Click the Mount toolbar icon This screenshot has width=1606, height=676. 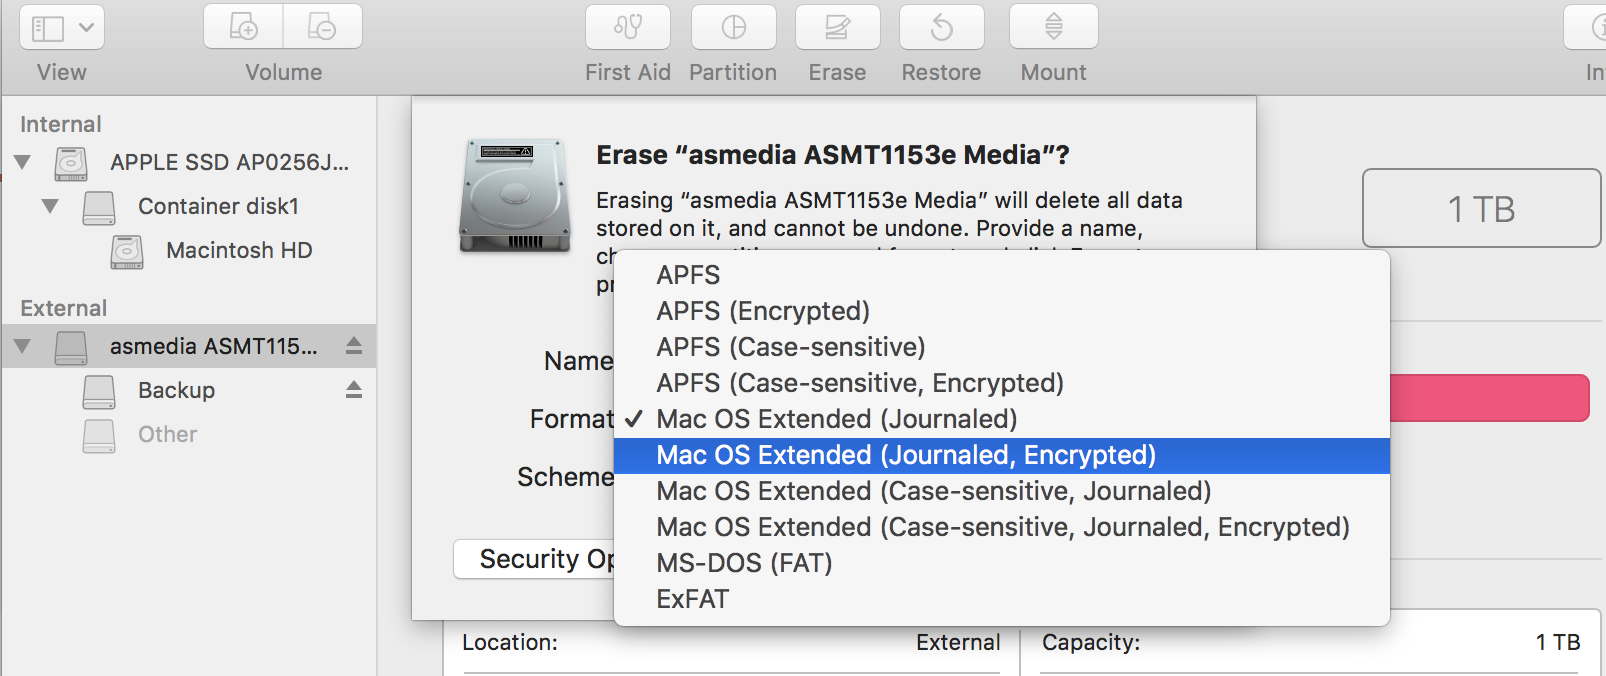click(1054, 27)
